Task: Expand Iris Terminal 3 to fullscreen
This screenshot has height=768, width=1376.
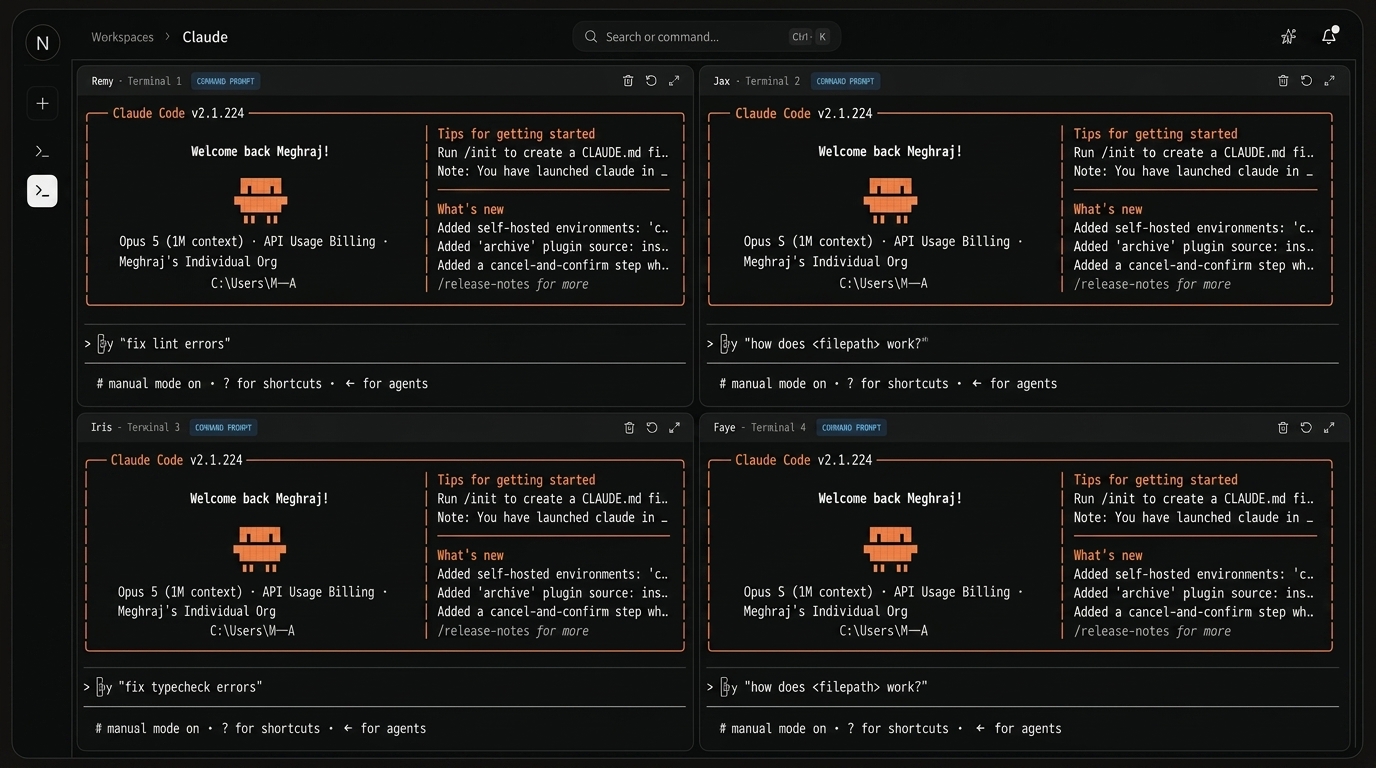Action: click(x=674, y=428)
